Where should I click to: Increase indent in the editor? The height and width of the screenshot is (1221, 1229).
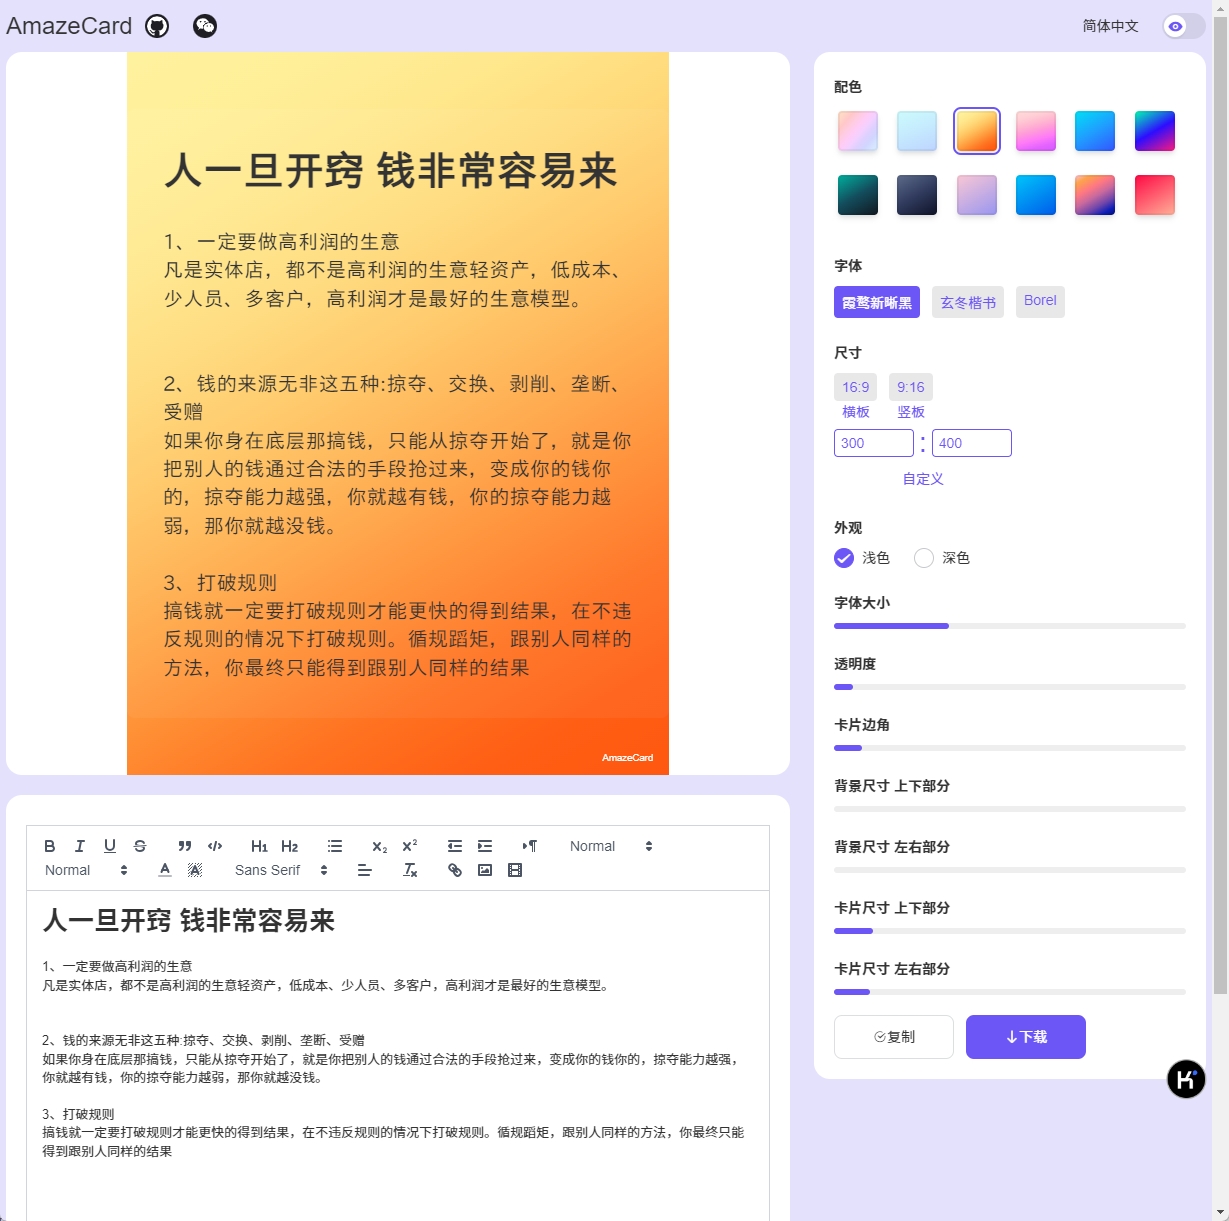pos(485,846)
